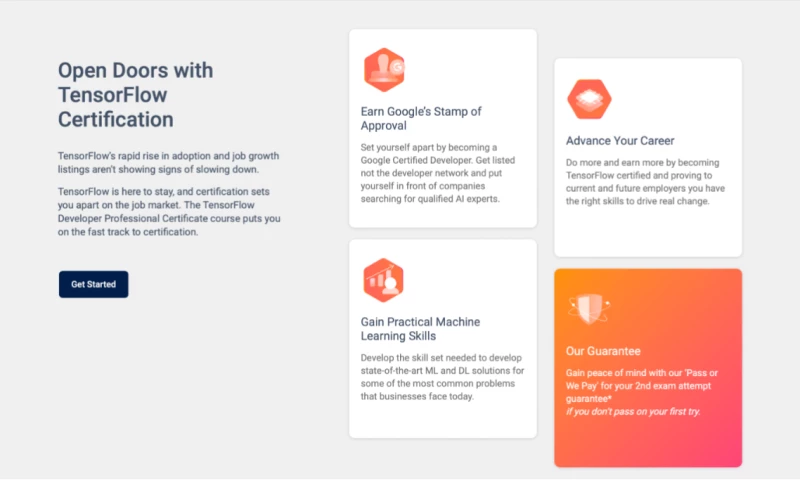Click the "Open Doors with TensorFlow Certification" headline
The width and height of the screenshot is (800, 480).
(x=135, y=95)
